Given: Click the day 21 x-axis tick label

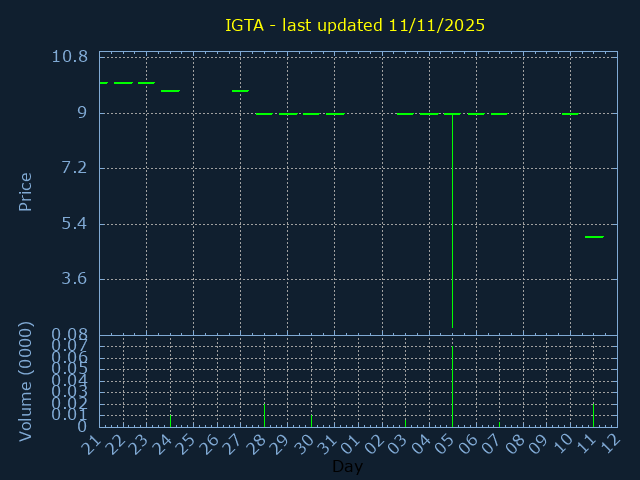Looking at the screenshot, I should 92,443.
